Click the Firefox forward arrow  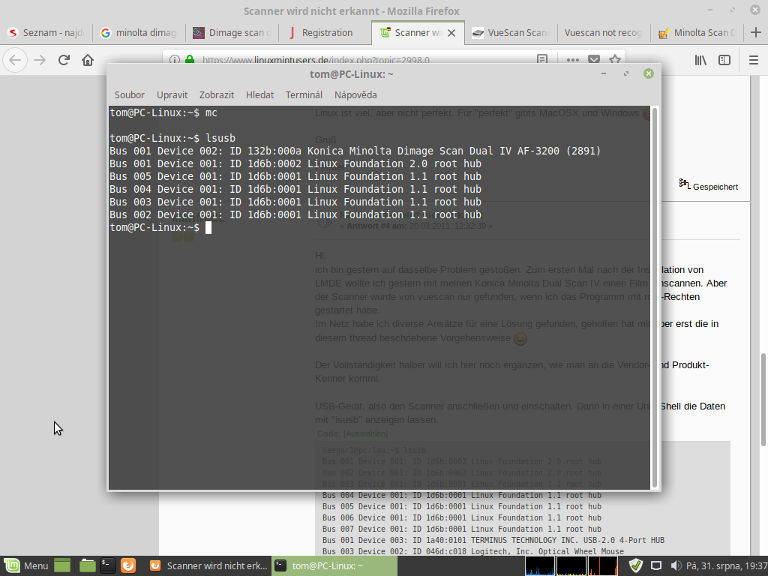[40, 60]
